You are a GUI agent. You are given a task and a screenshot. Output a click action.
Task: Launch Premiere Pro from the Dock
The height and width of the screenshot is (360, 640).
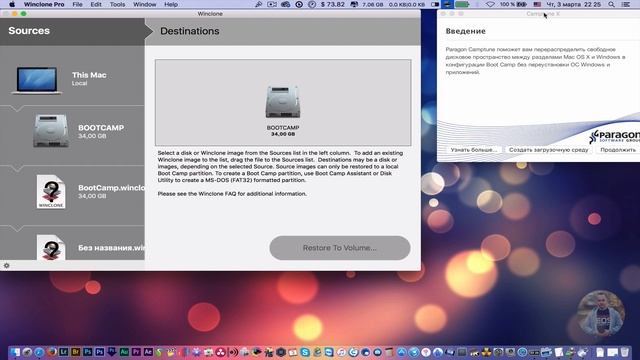(x=136, y=352)
